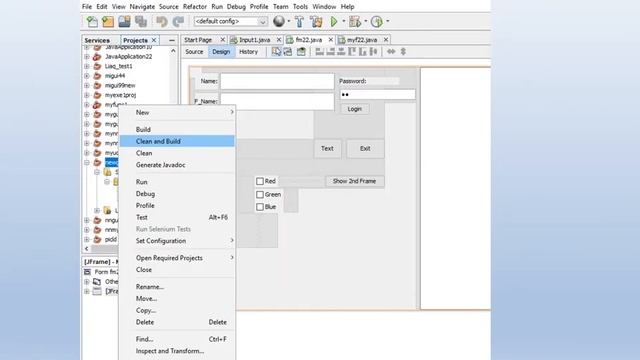This screenshot has width=640, height=360.
Task: Click the Change vertical resizability icon
Action: pyautogui.click(x=403, y=51)
